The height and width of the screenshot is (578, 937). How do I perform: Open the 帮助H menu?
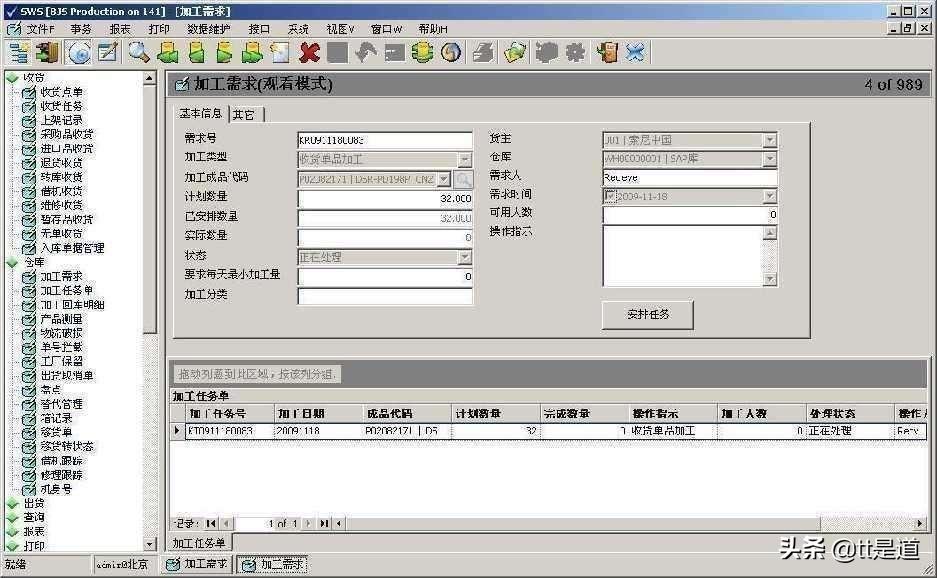[433, 29]
